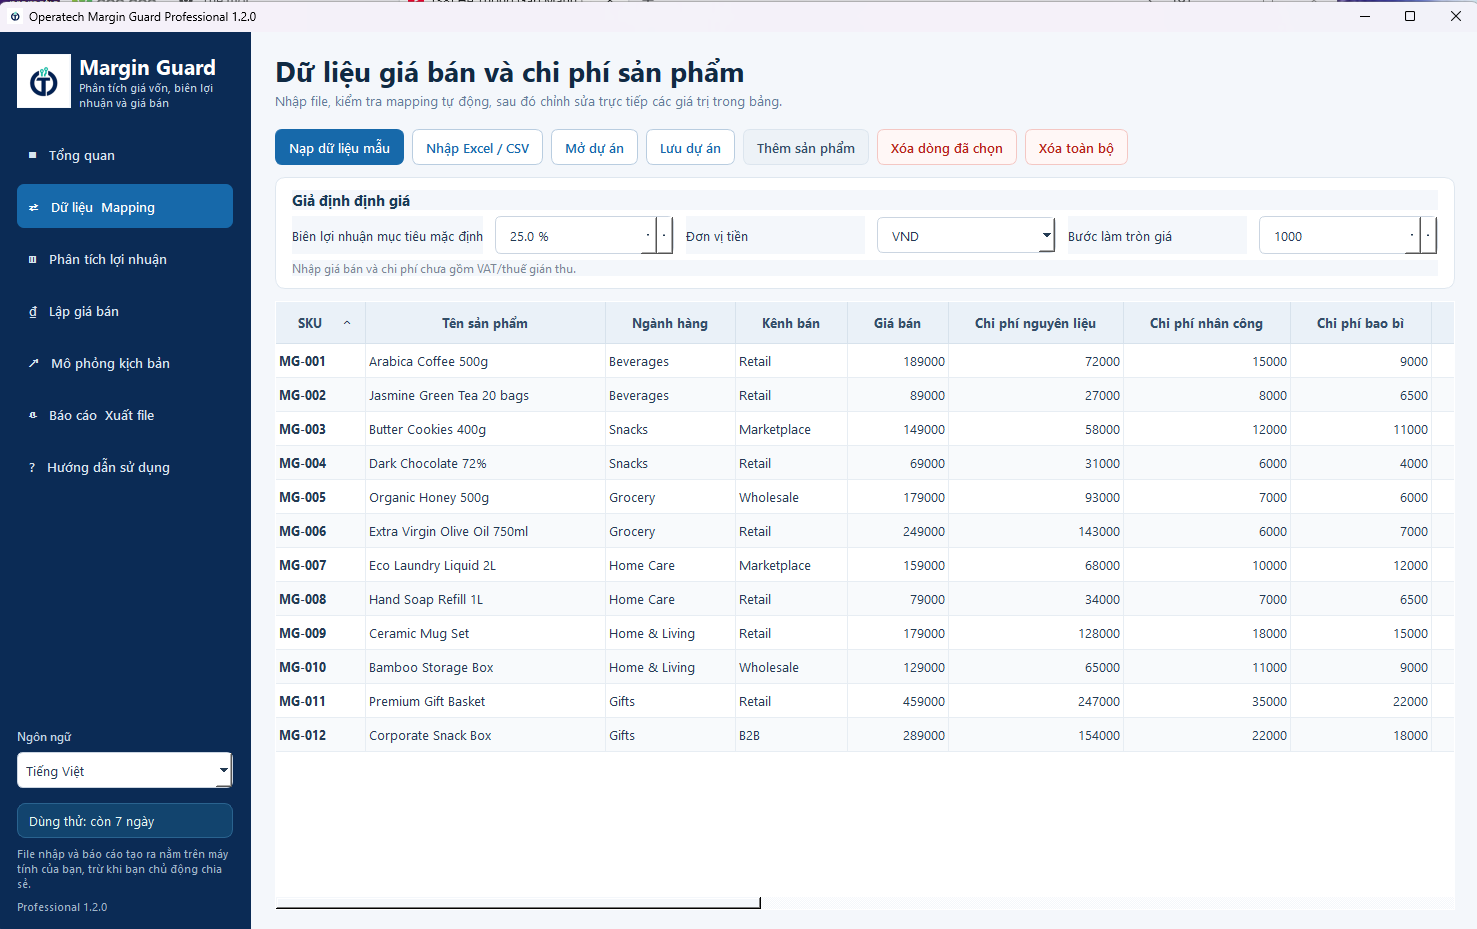Click Nạp dữ liệu mẫu button

click(340, 148)
